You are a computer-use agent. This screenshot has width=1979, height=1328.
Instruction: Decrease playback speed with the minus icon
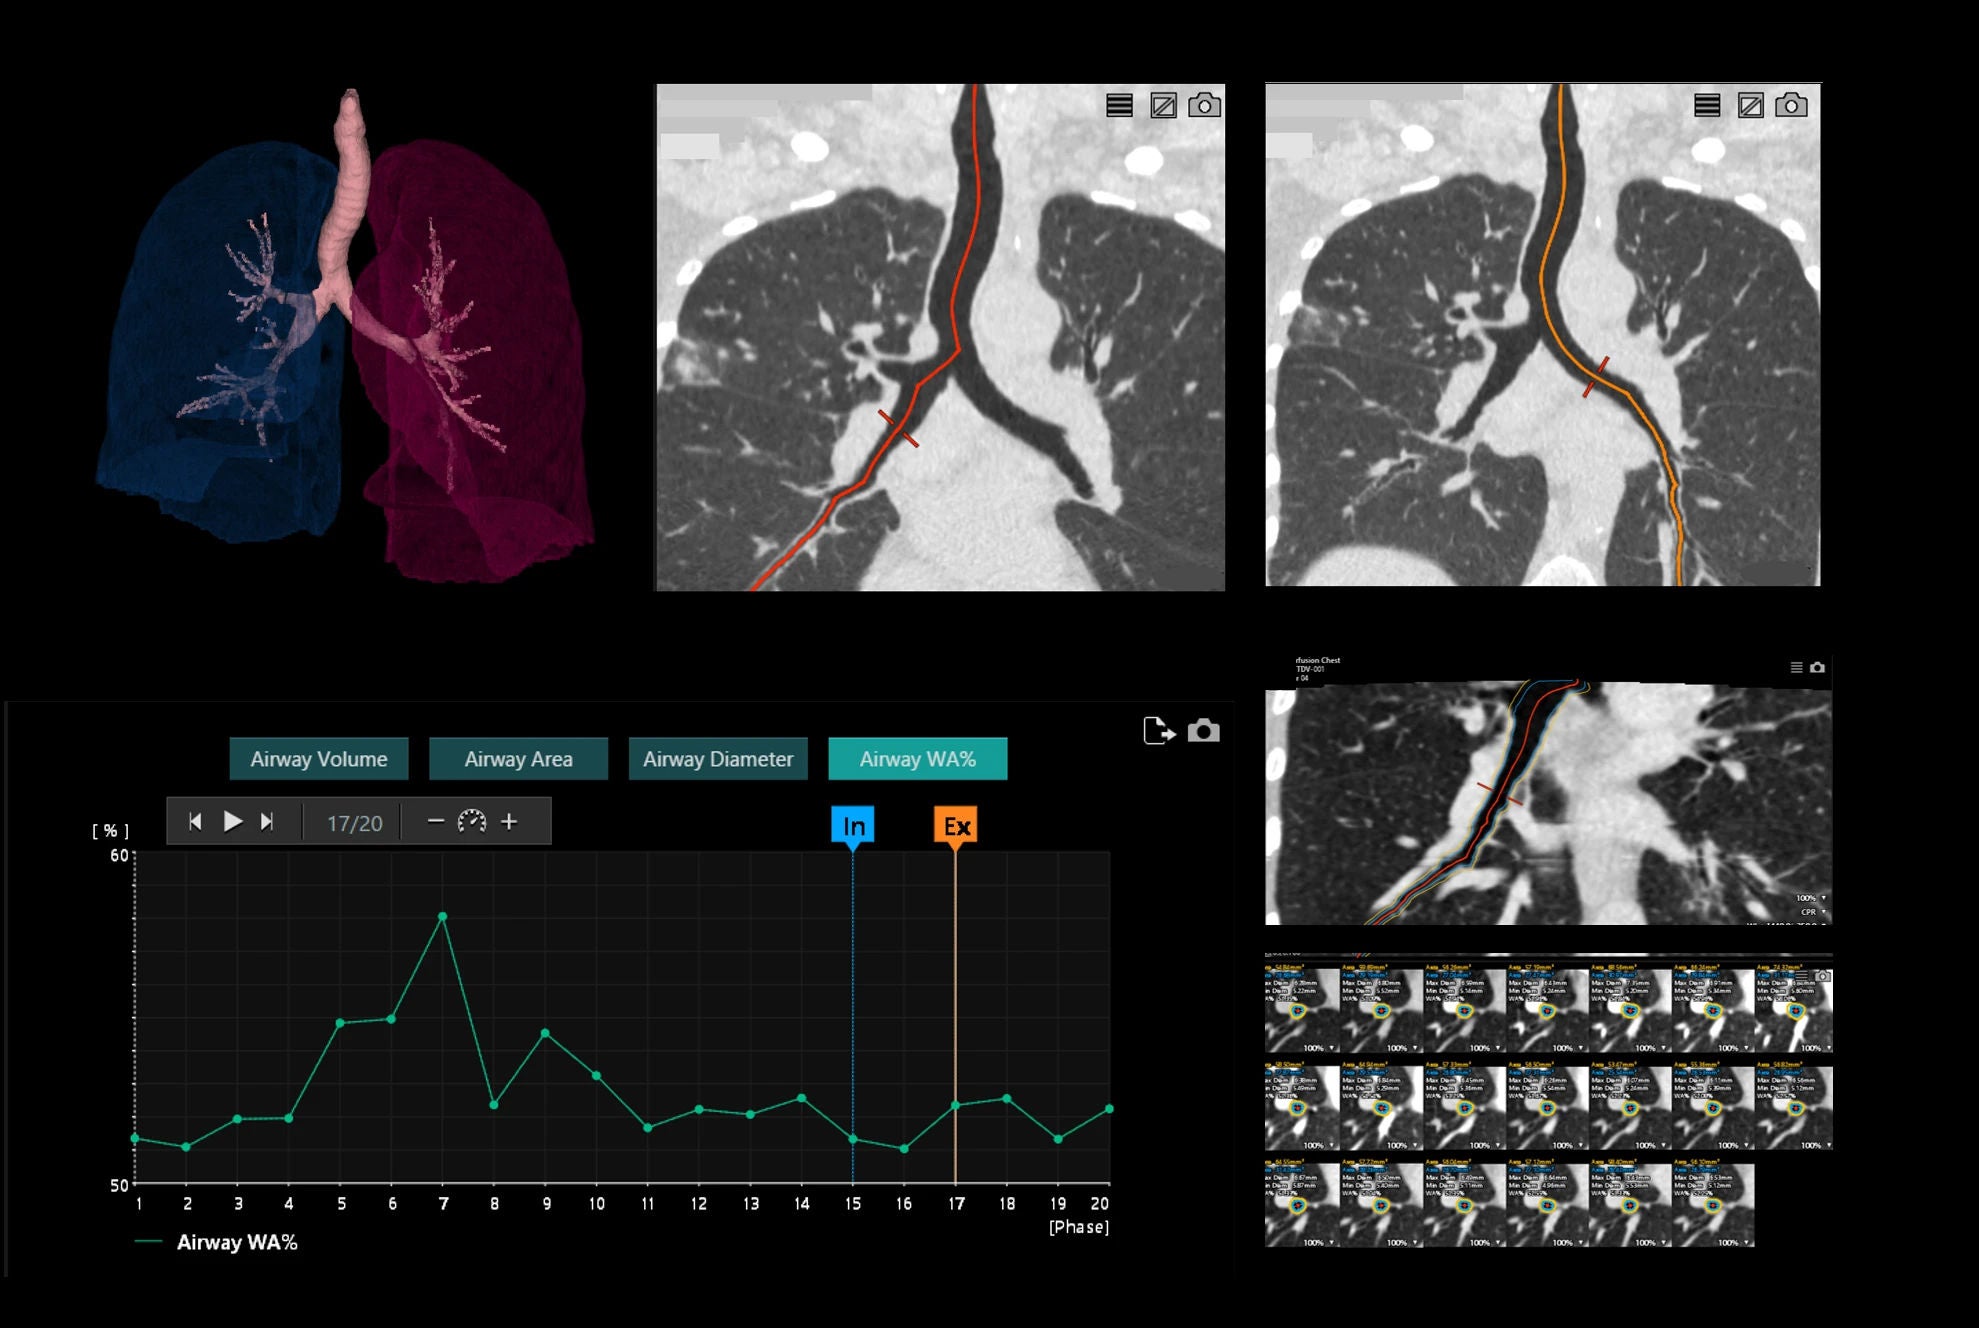[x=435, y=821]
